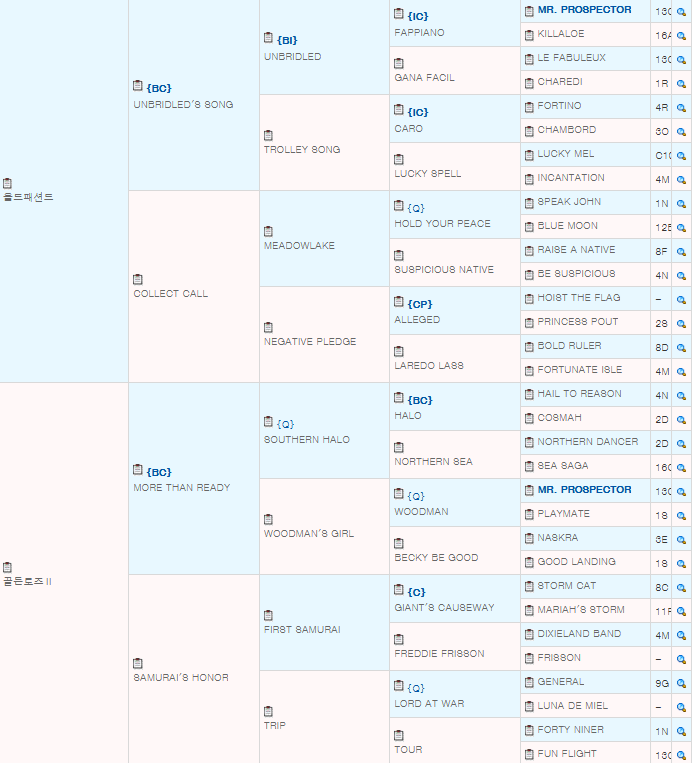Click the clipboard icon above TRIP

point(268,711)
